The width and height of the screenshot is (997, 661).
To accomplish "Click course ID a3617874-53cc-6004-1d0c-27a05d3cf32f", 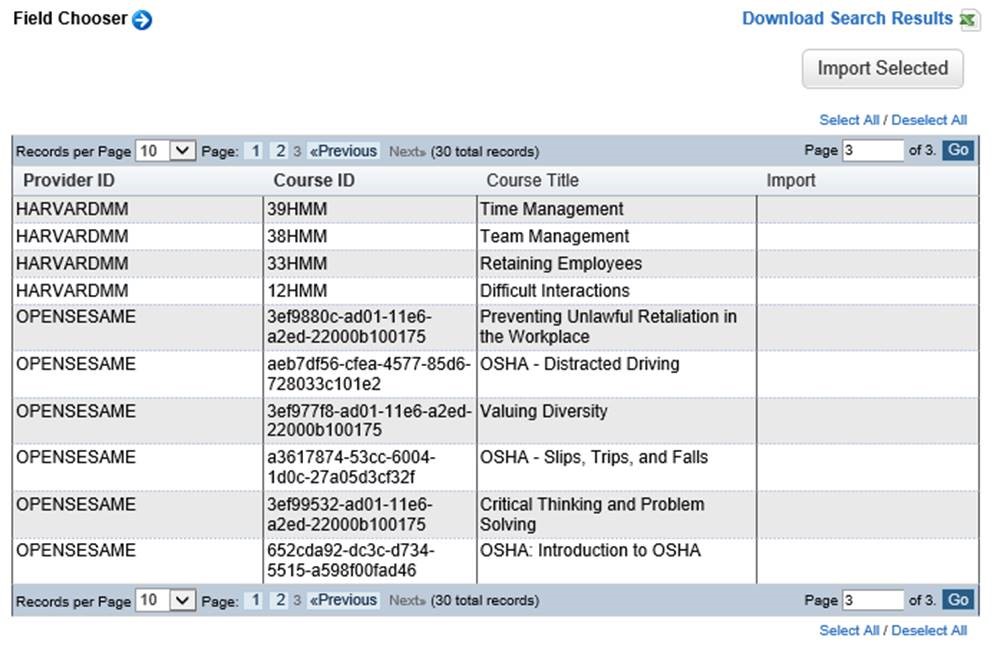I will [x=351, y=467].
